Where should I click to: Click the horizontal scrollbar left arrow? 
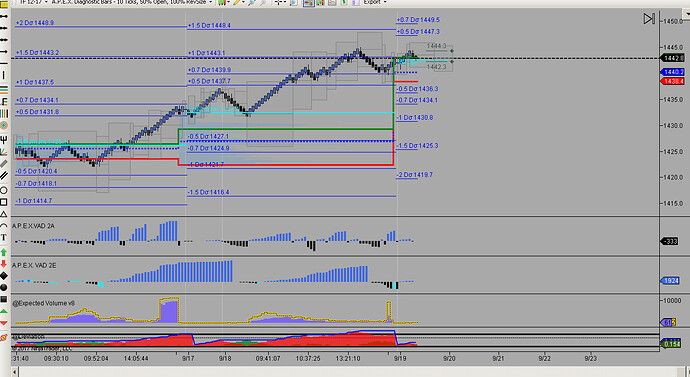(x=15, y=373)
